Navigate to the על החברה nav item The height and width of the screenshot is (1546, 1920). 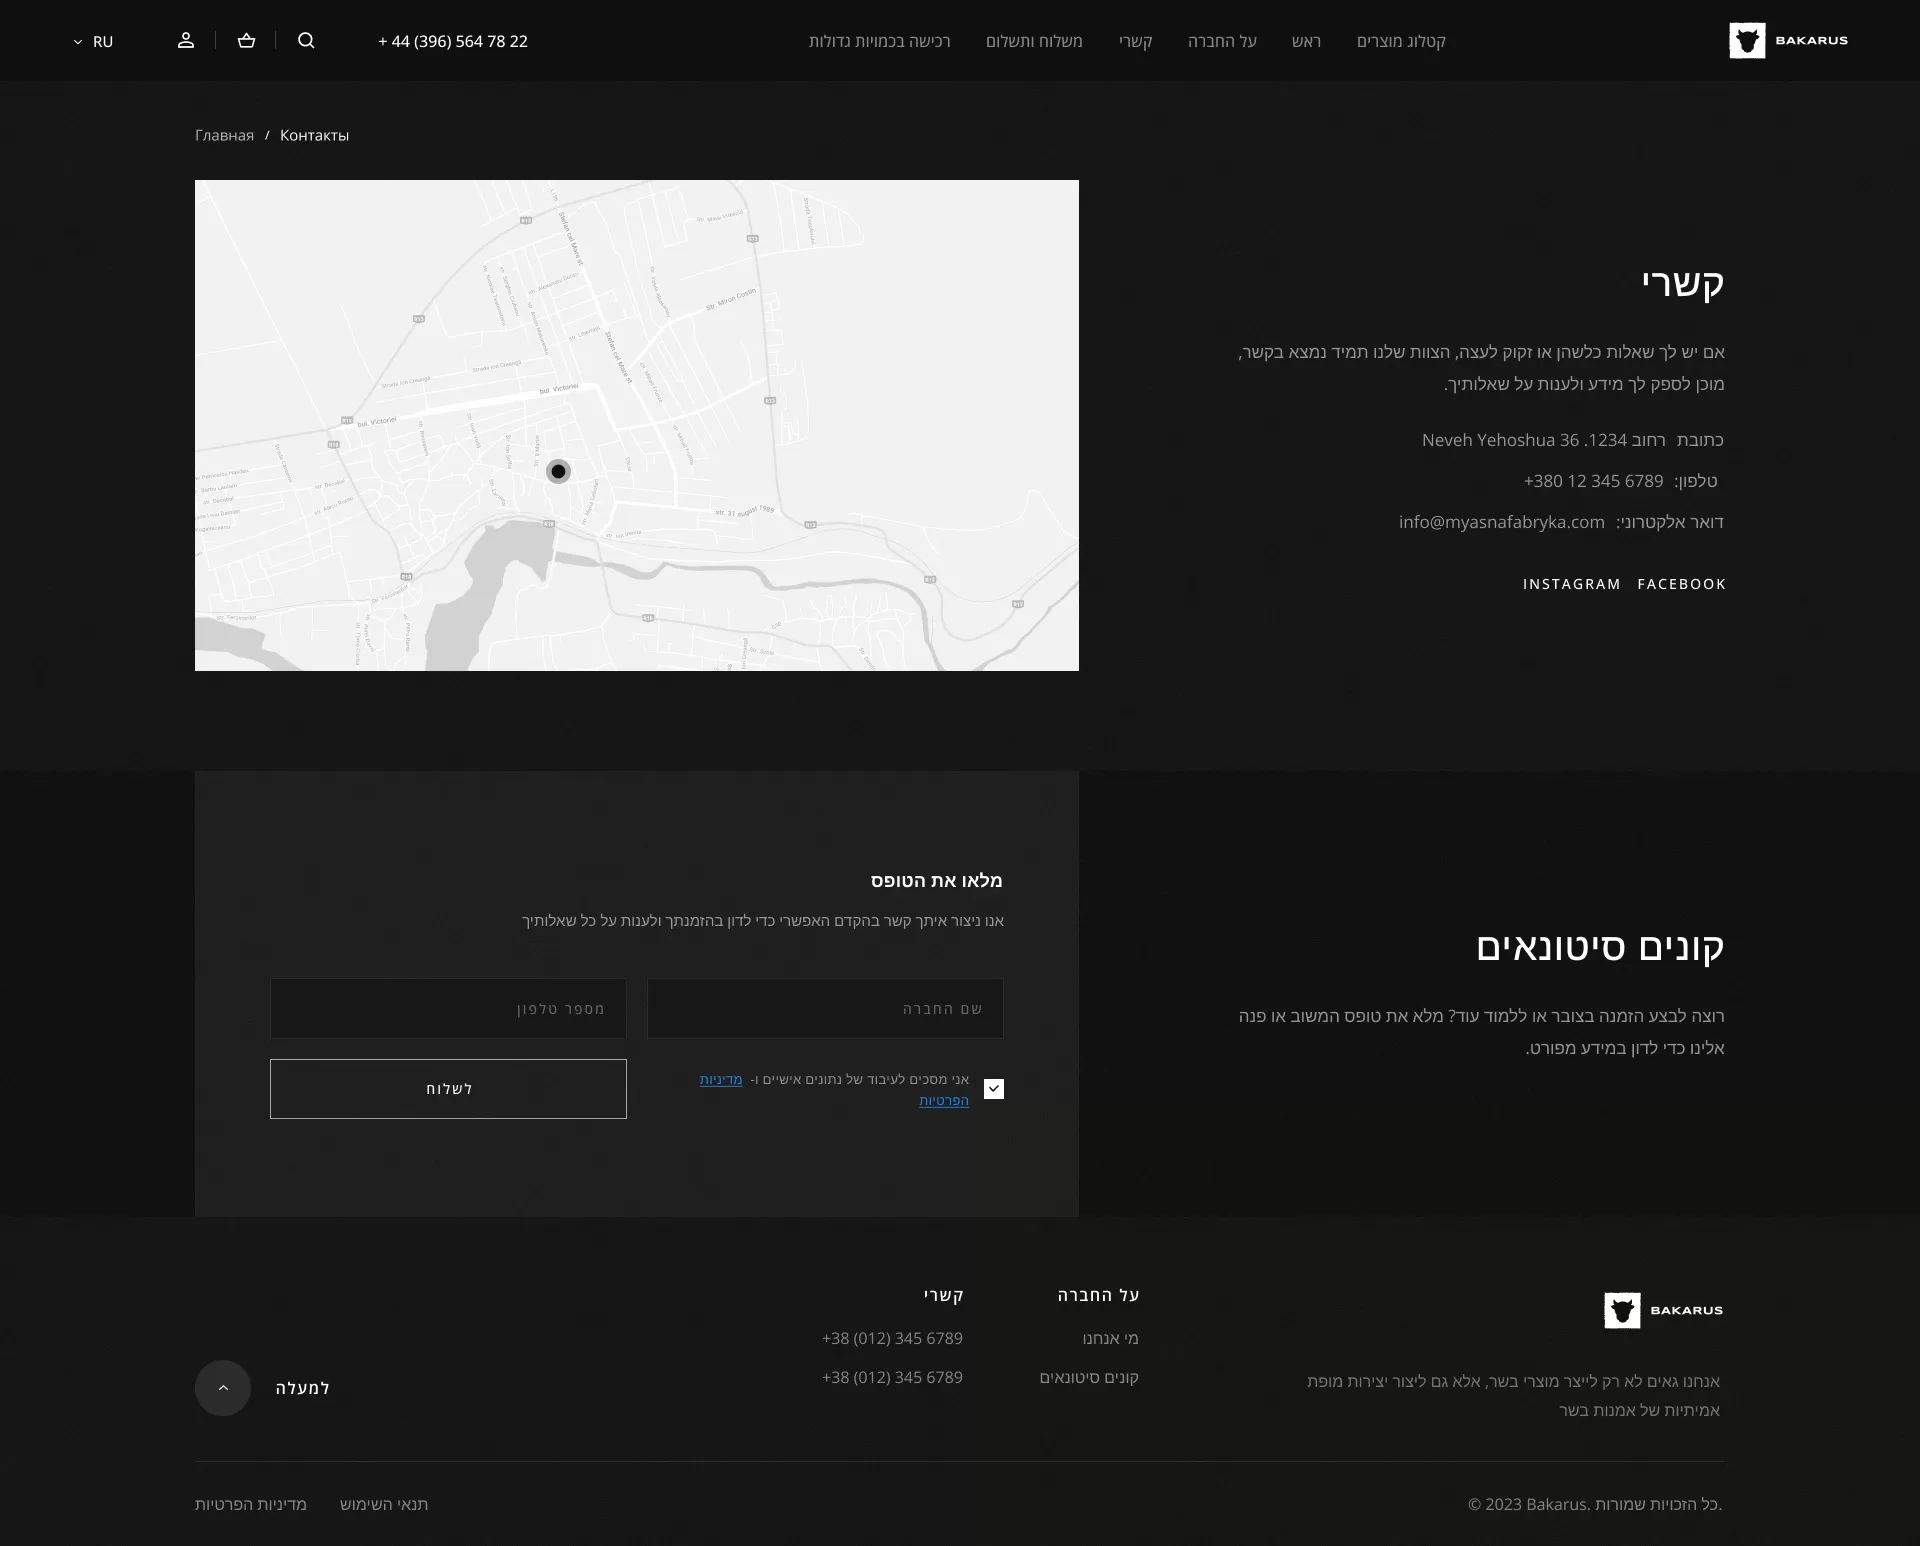click(1221, 42)
